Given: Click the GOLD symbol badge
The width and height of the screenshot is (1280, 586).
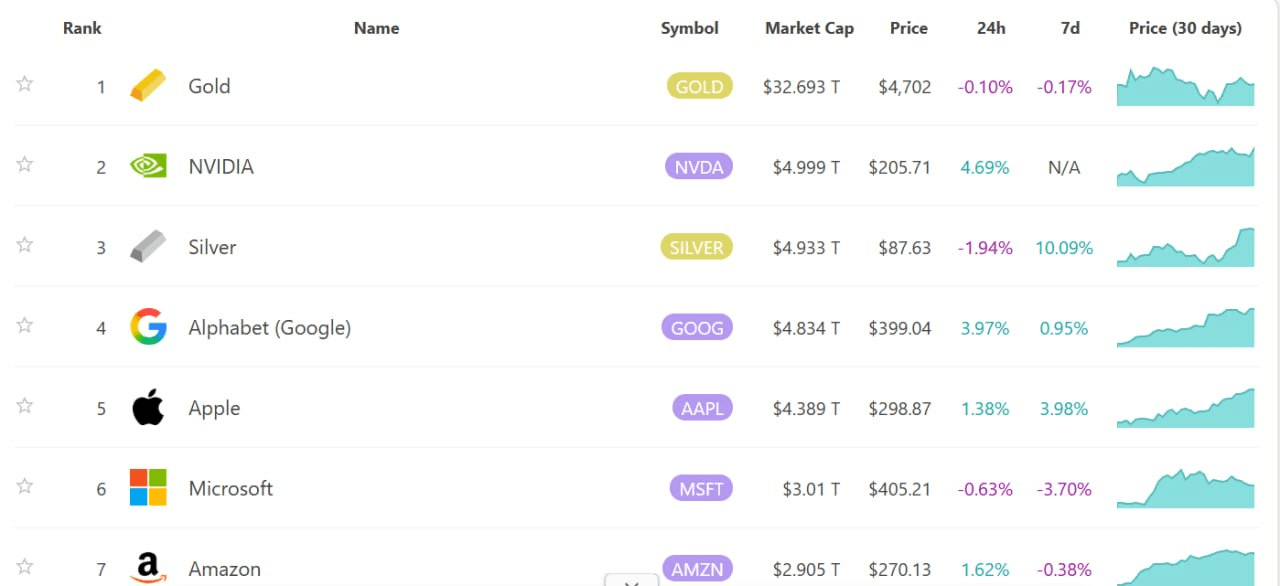Looking at the screenshot, I should tap(700, 86).
